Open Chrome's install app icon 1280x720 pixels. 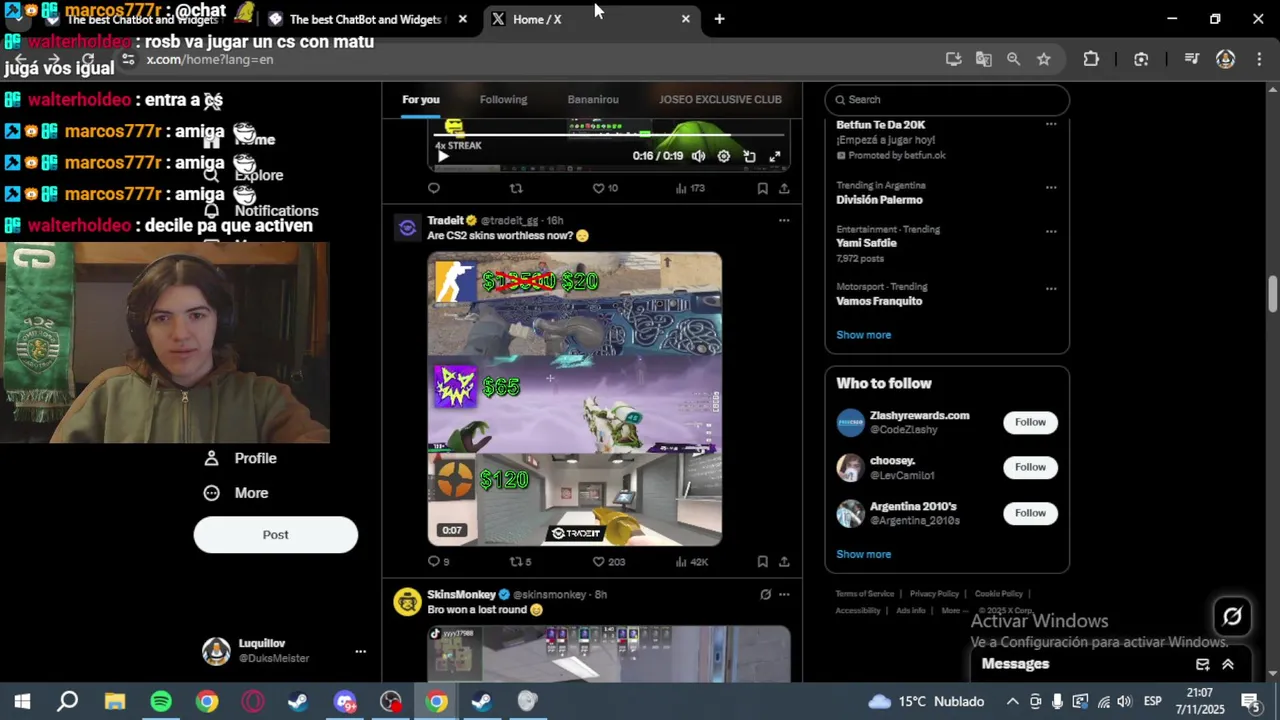pyautogui.click(x=954, y=59)
